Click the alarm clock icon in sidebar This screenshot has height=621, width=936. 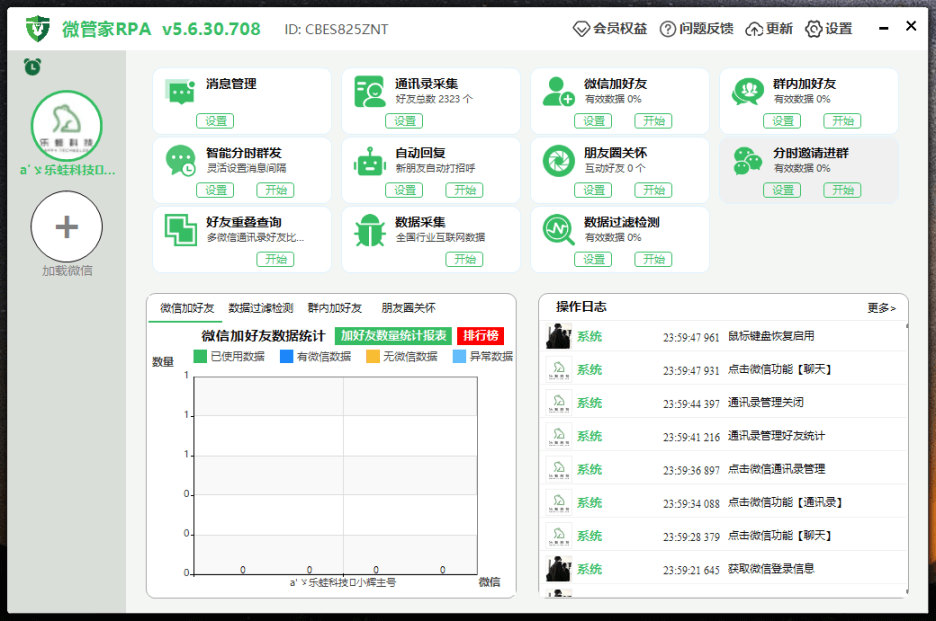pos(30,64)
